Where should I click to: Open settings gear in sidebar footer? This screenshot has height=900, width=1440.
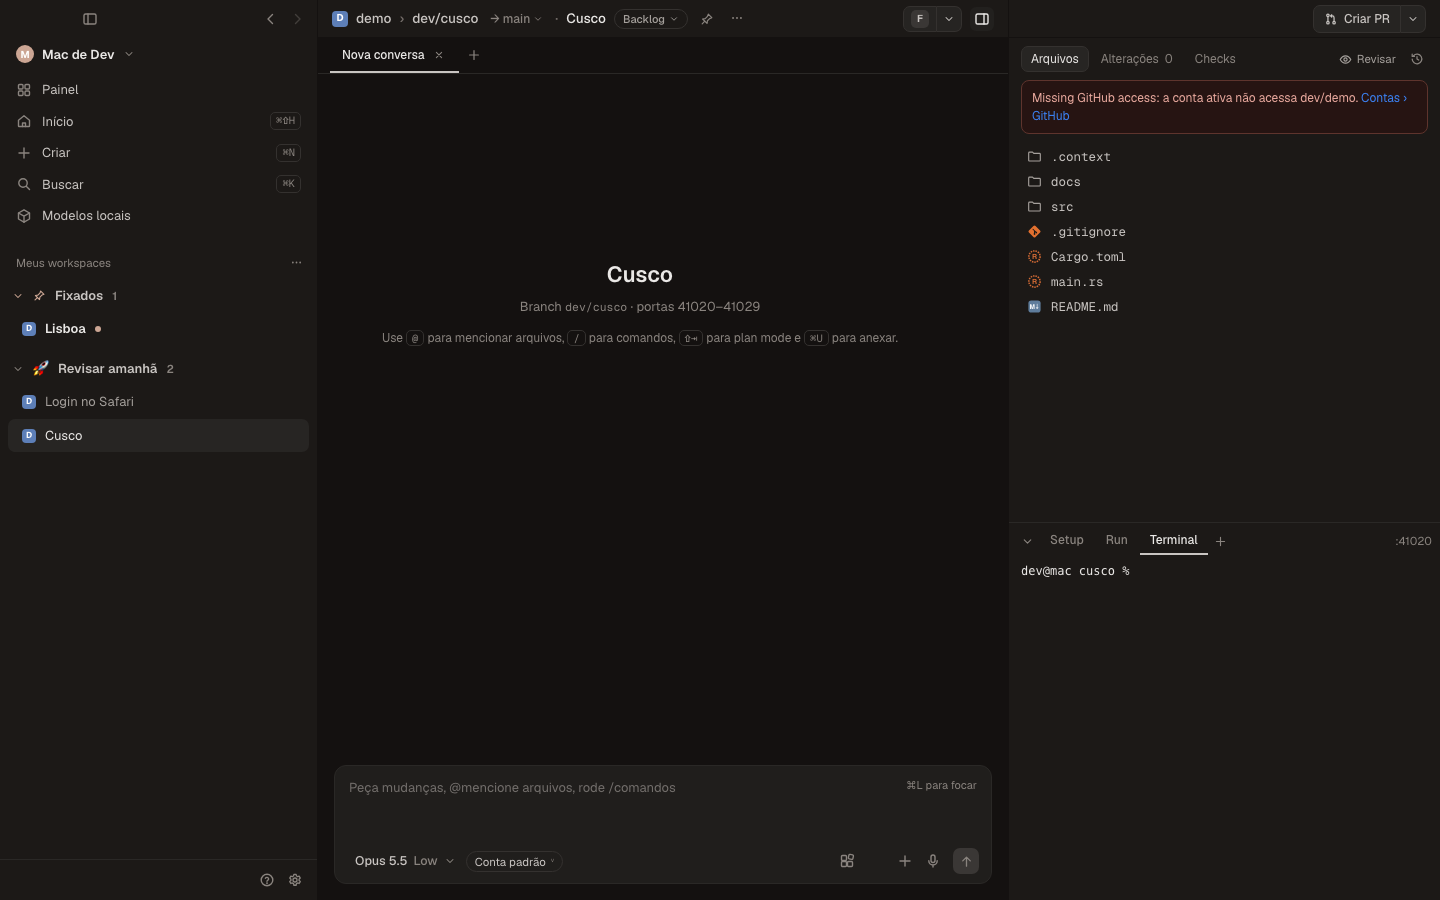(x=295, y=880)
